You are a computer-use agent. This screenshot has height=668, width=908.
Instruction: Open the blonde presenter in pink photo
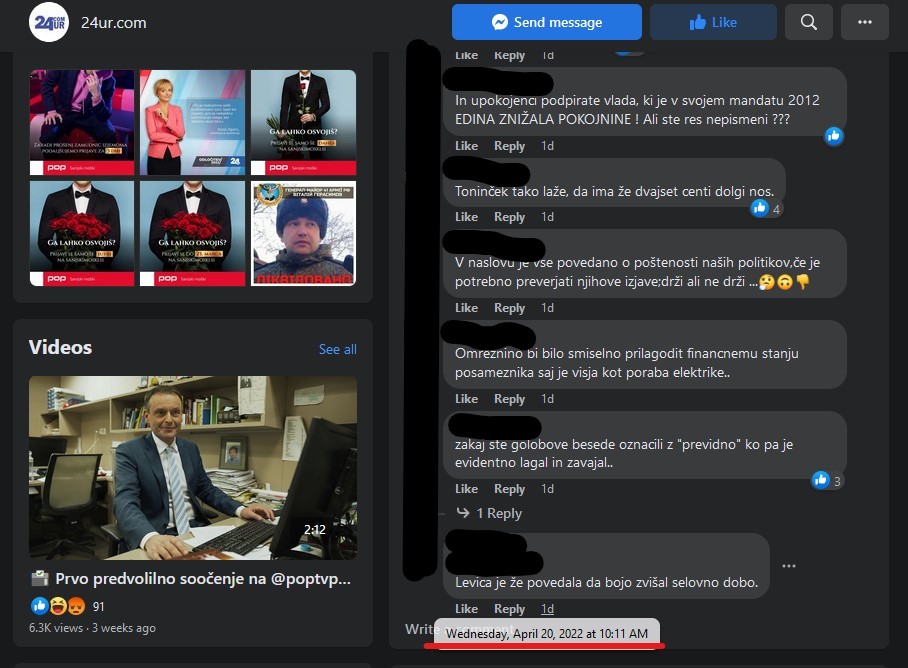[x=192, y=122]
